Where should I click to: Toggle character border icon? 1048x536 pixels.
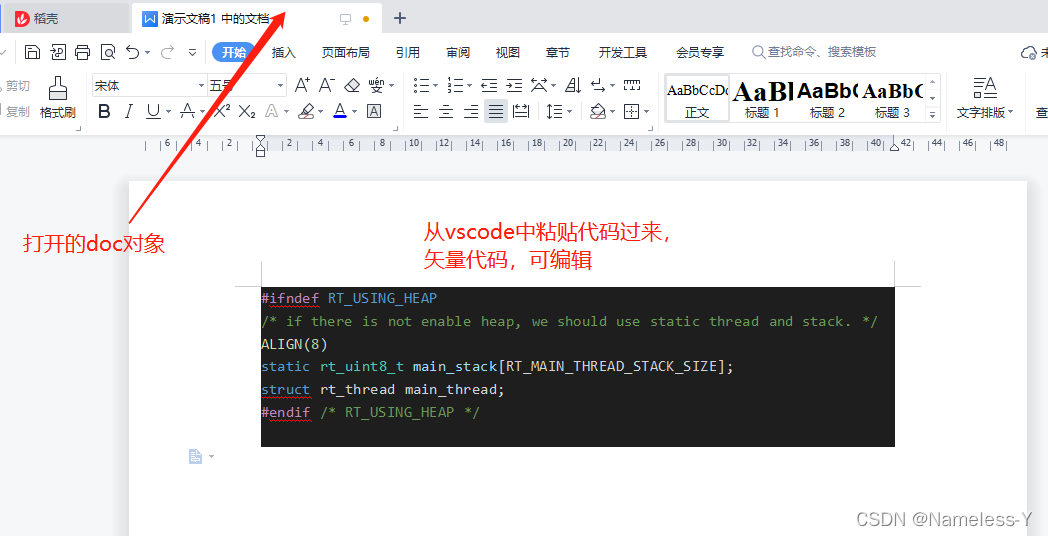pyautogui.click(x=374, y=112)
